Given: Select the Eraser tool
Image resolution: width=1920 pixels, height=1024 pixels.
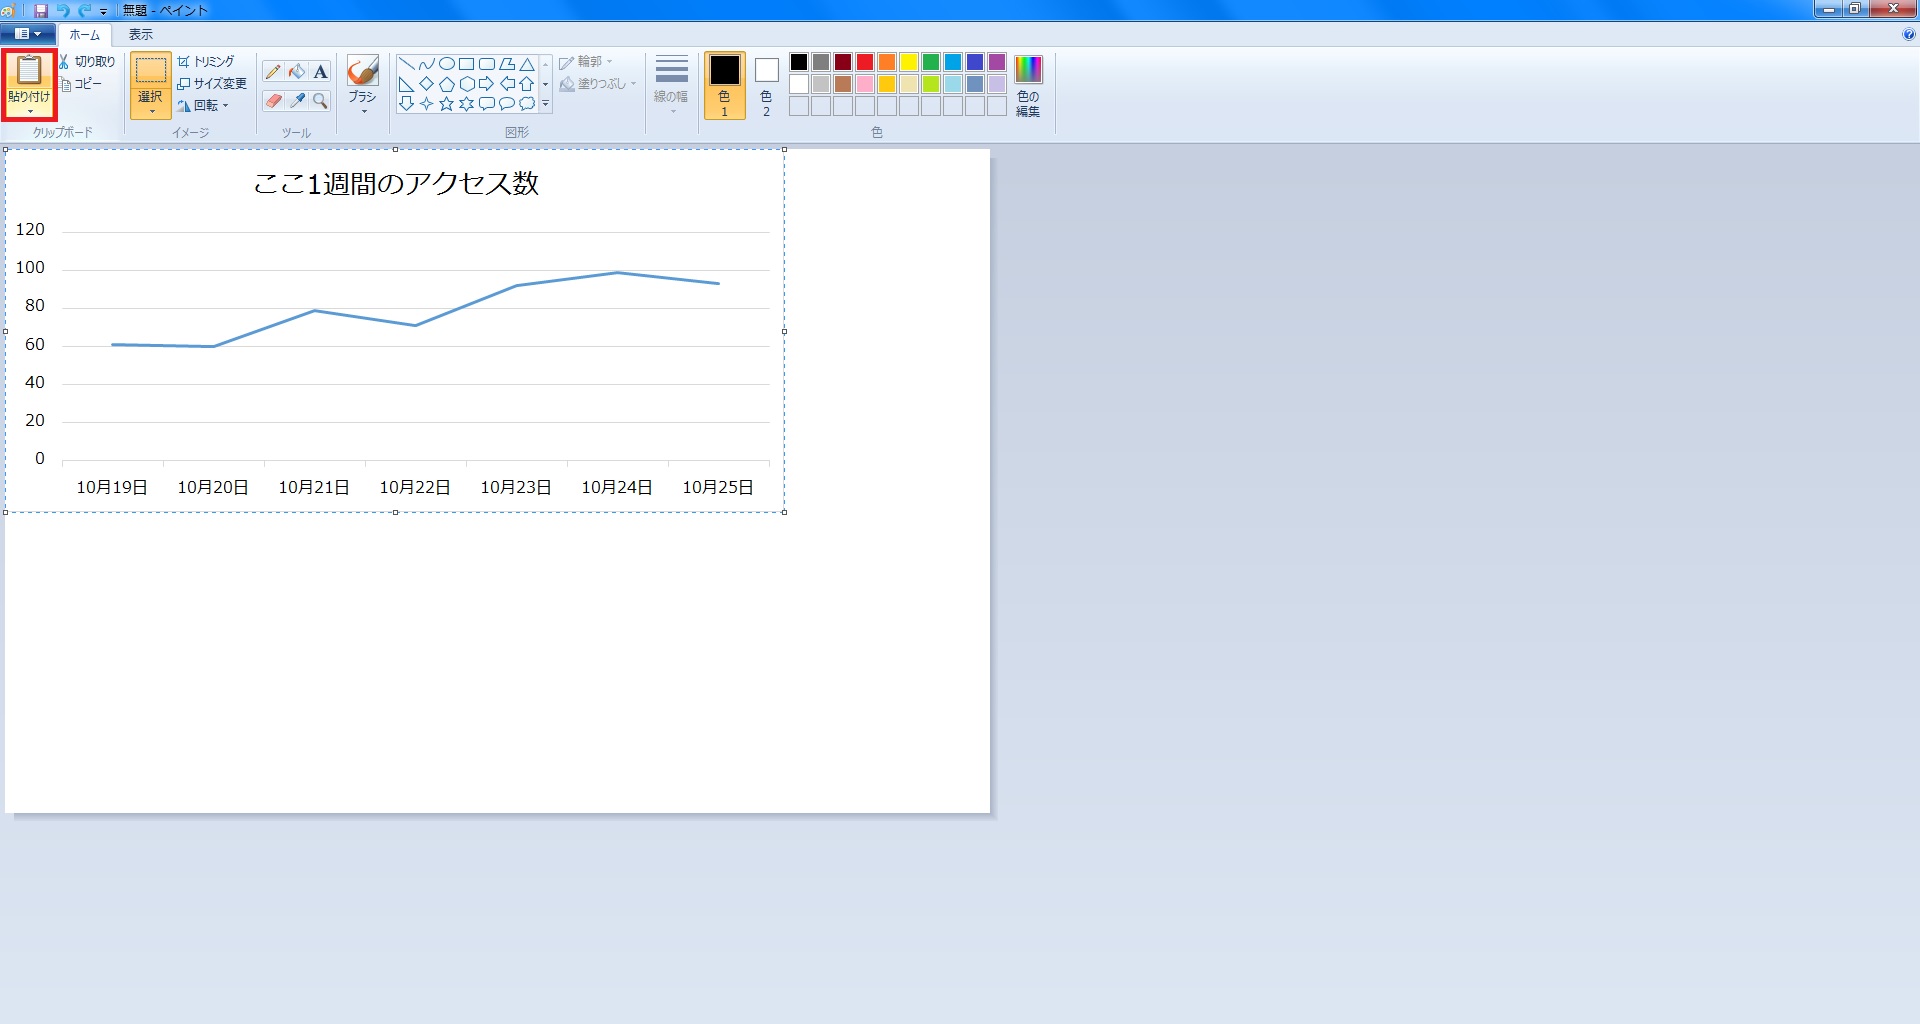Looking at the screenshot, I should (273, 101).
